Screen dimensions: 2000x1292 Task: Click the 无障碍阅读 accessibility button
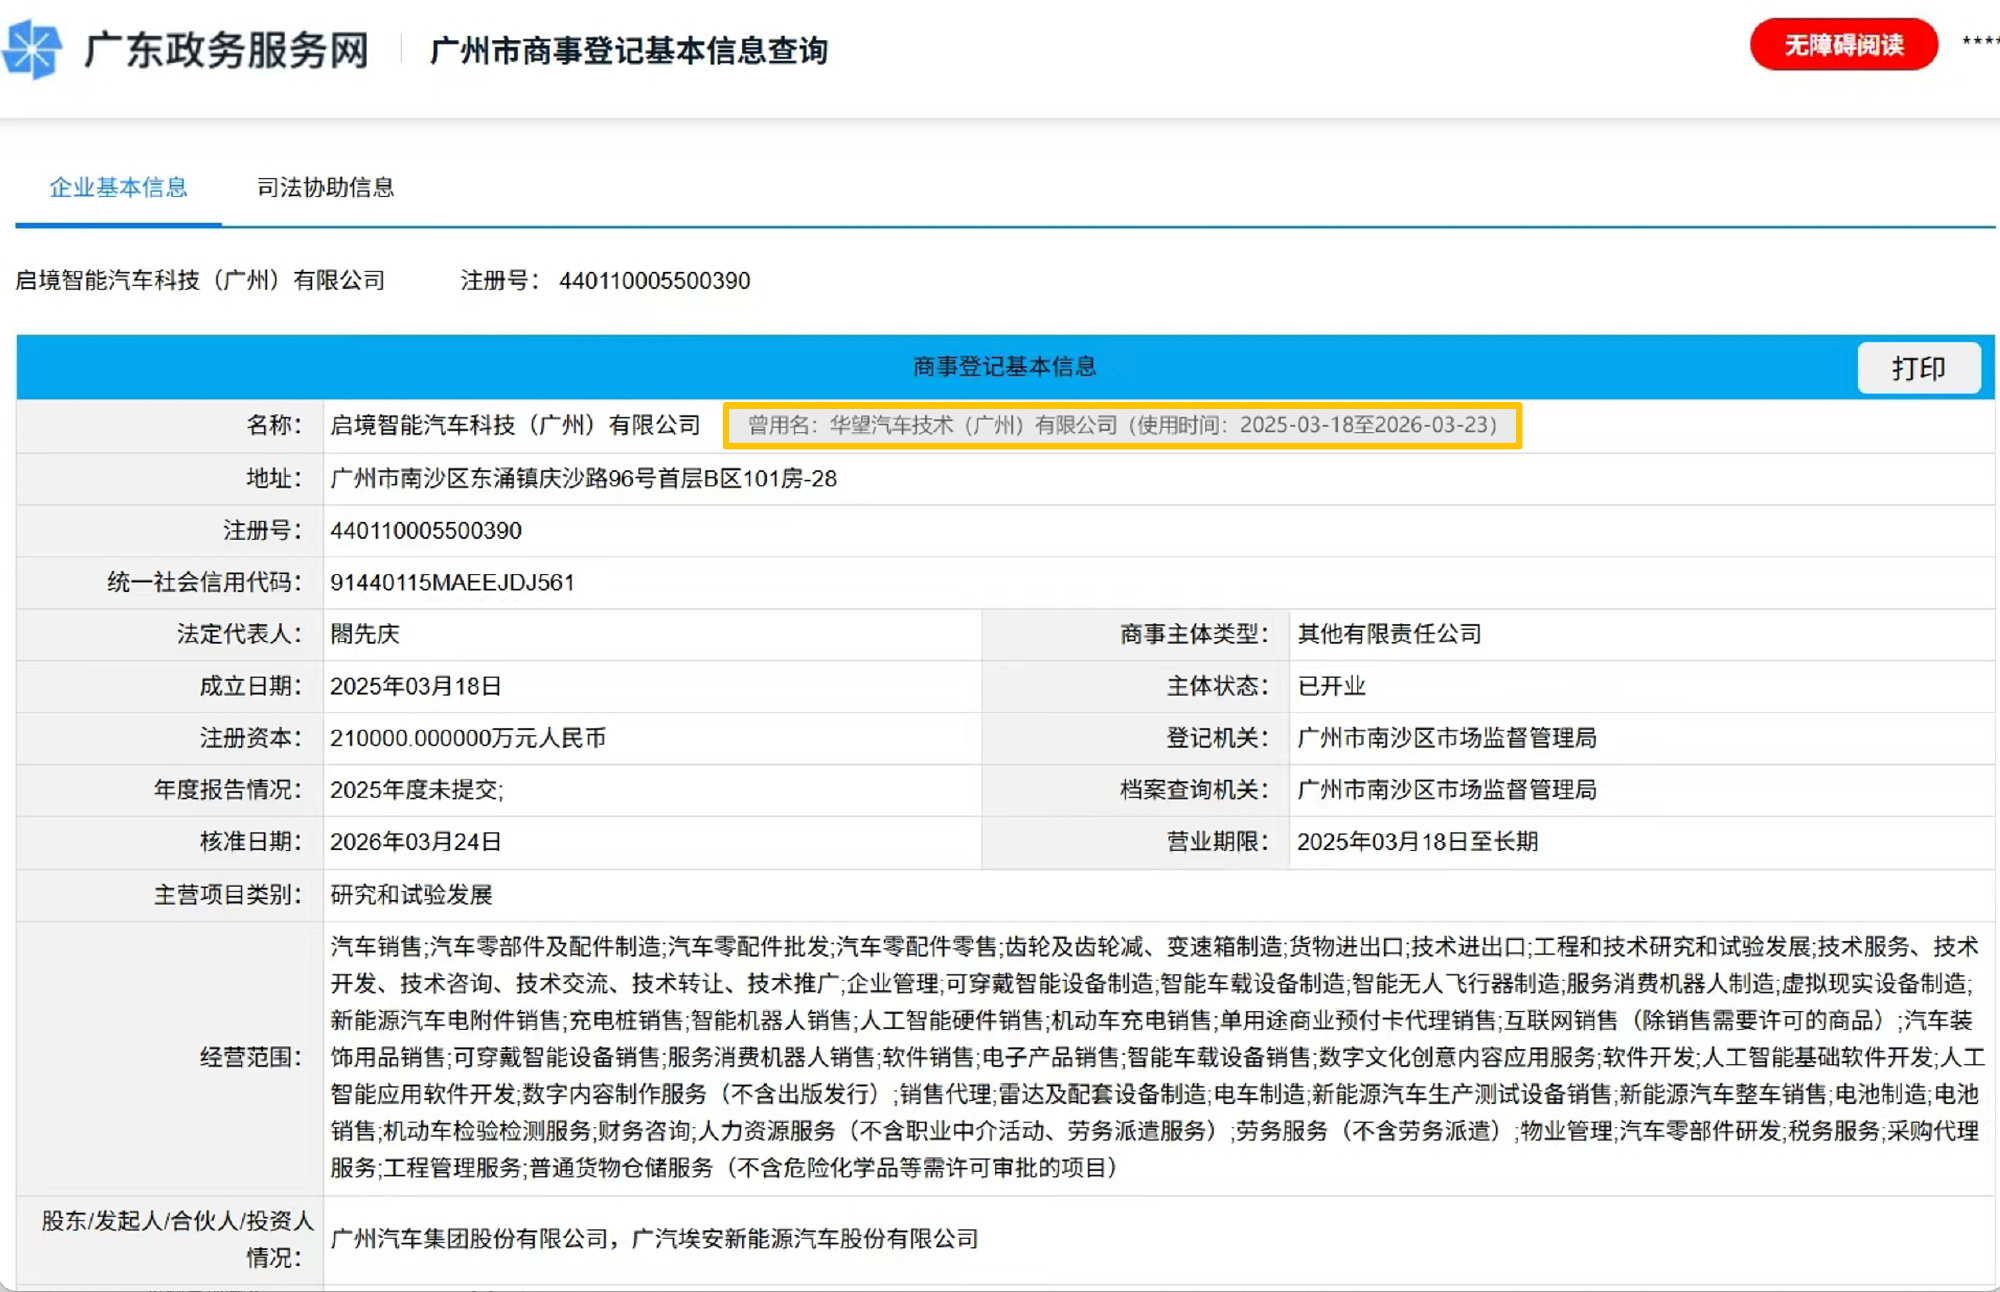click(1843, 44)
